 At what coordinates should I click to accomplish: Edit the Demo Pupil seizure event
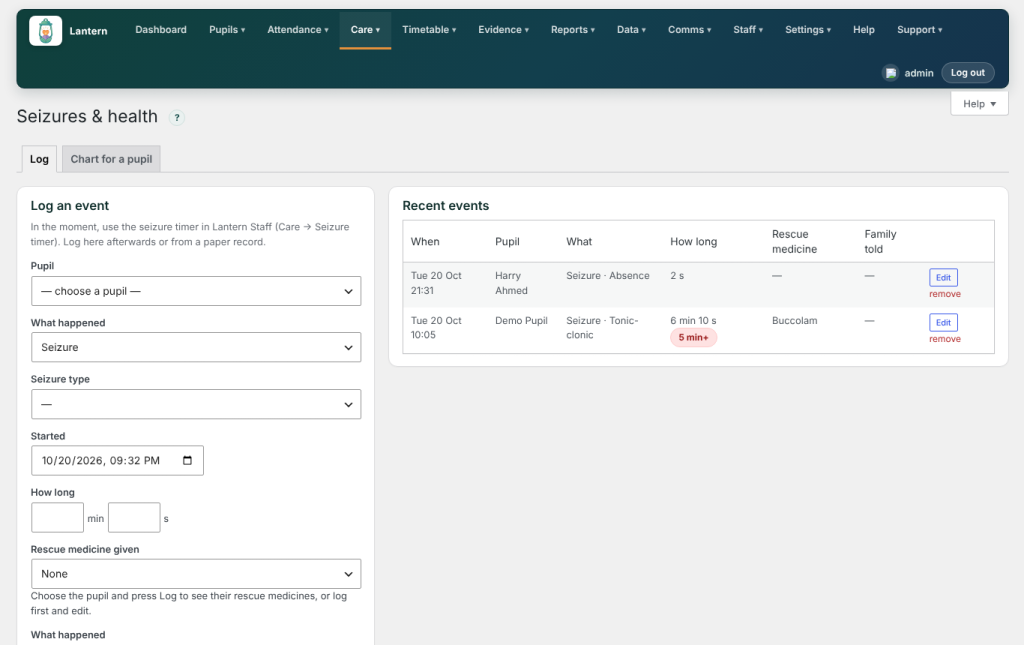943,322
